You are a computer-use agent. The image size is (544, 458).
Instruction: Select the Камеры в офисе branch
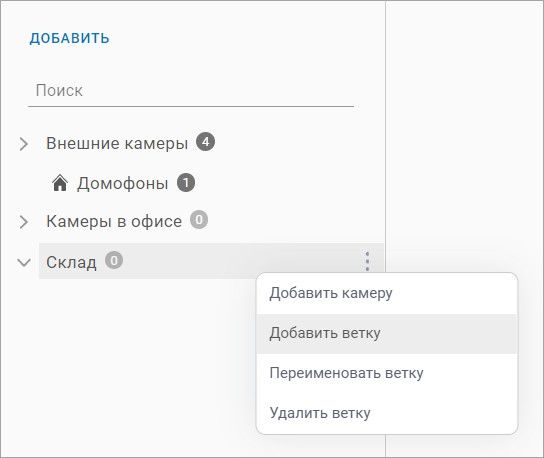(x=114, y=221)
